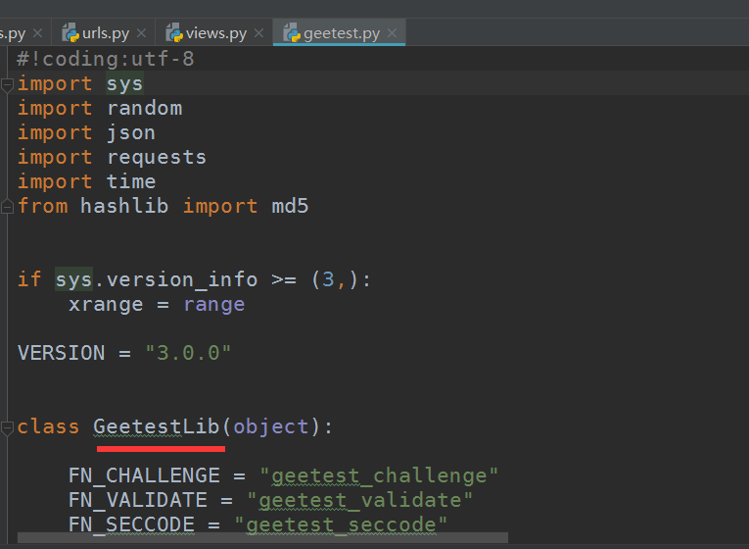Select the geetest.py tab

(341, 33)
